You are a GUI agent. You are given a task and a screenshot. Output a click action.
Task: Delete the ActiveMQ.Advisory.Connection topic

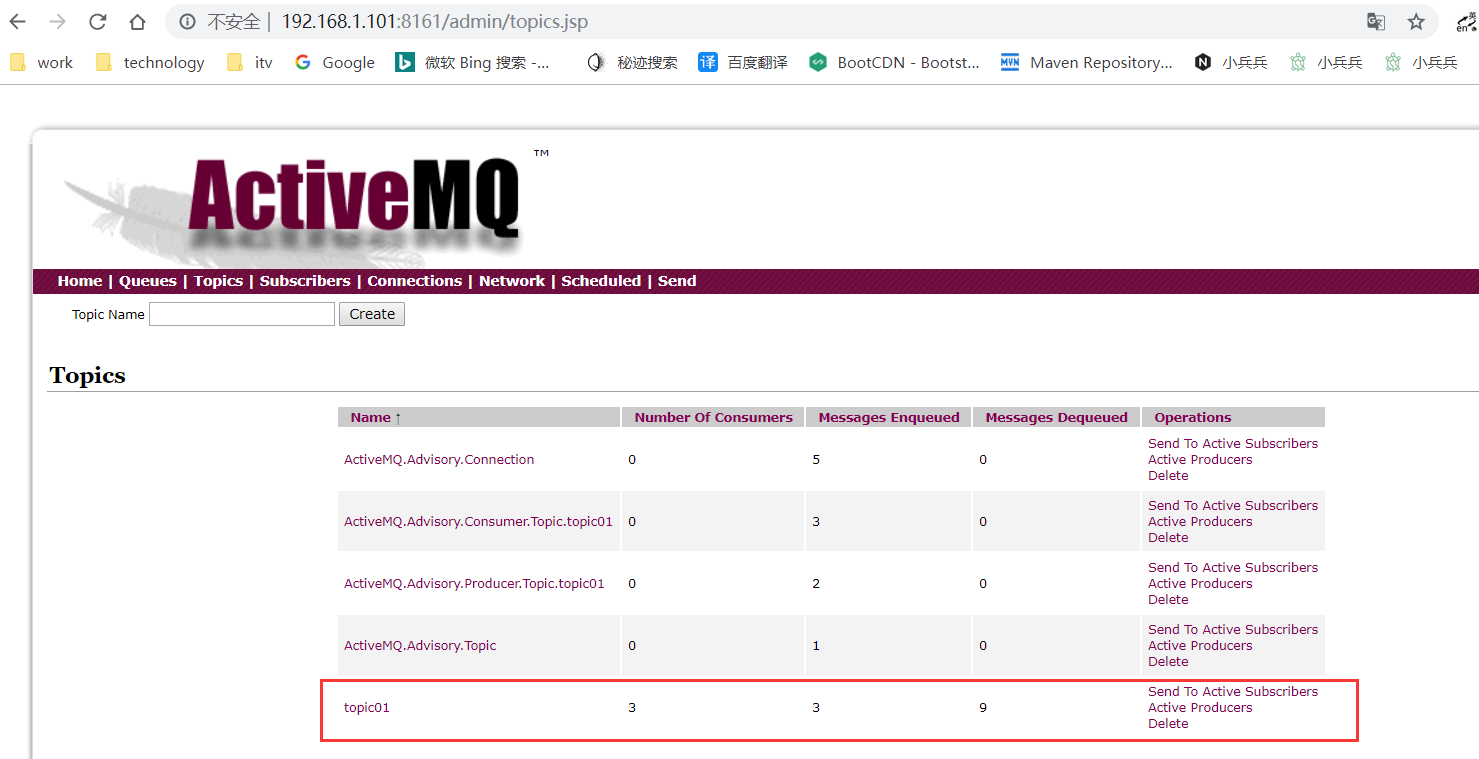[1168, 476]
